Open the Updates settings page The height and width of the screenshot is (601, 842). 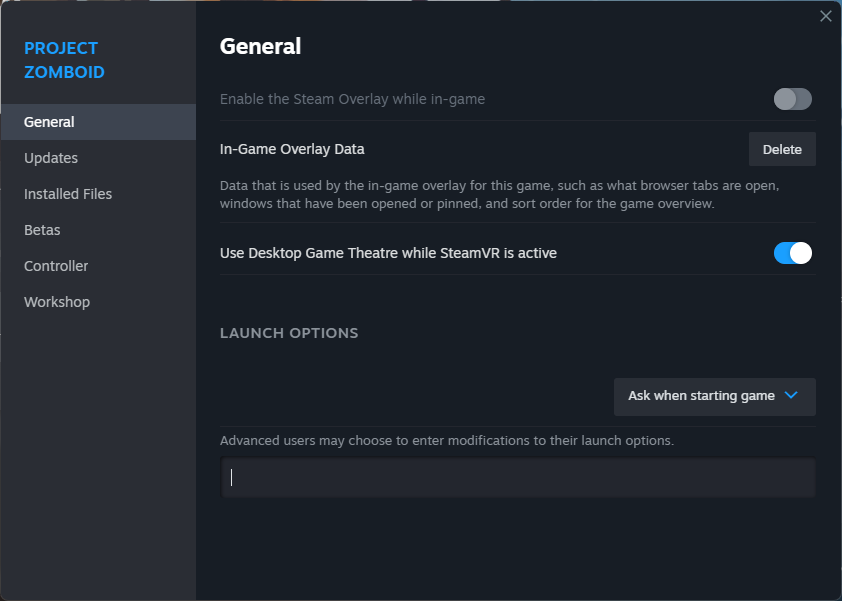pos(51,158)
